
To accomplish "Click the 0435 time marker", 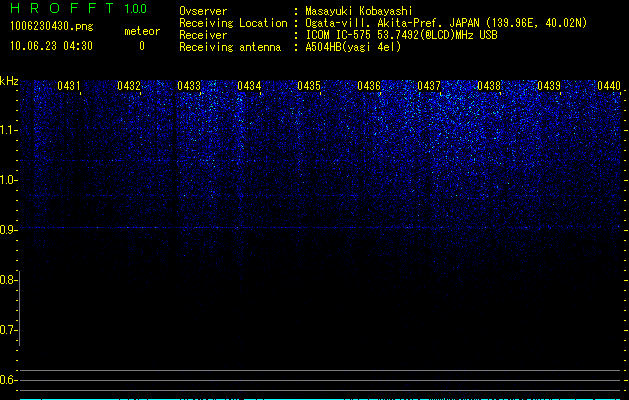I will (x=309, y=85).
